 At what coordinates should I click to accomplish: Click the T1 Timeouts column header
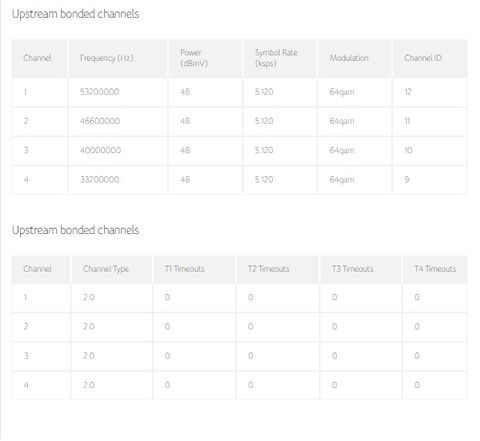pyautogui.click(x=185, y=269)
